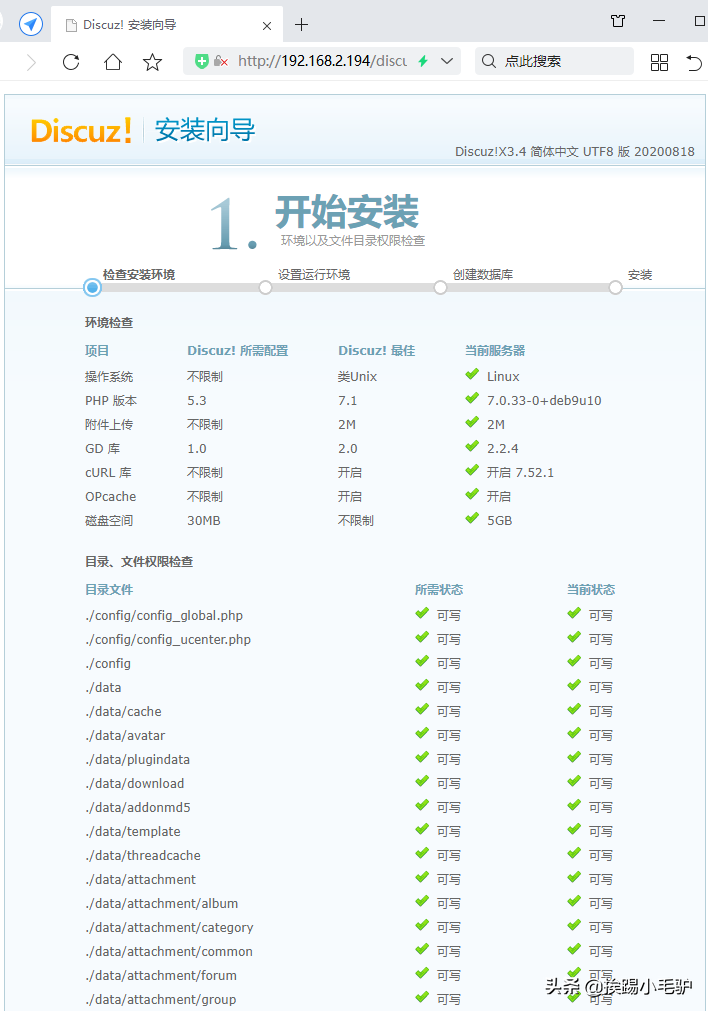Click the Discuz! logo
708x1011 pixels.
click(x=81, y=130)
